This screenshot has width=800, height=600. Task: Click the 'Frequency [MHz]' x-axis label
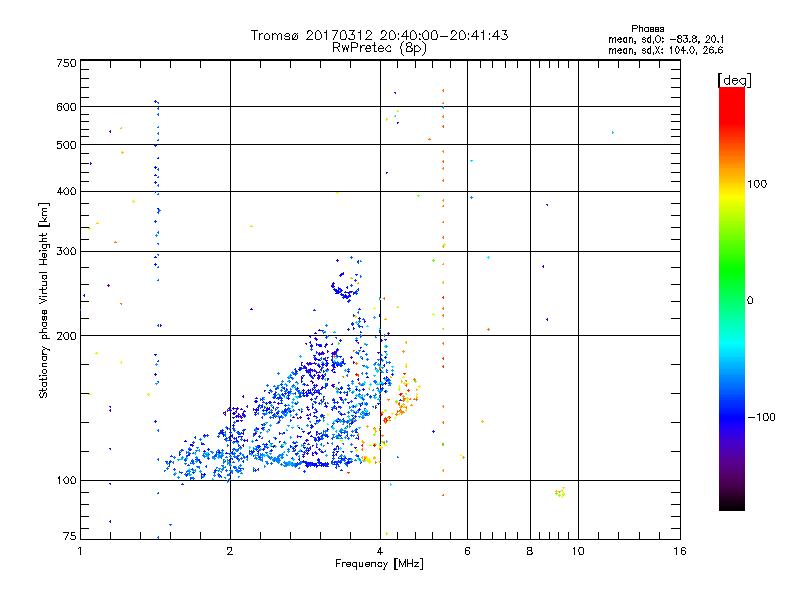[379, 564]
